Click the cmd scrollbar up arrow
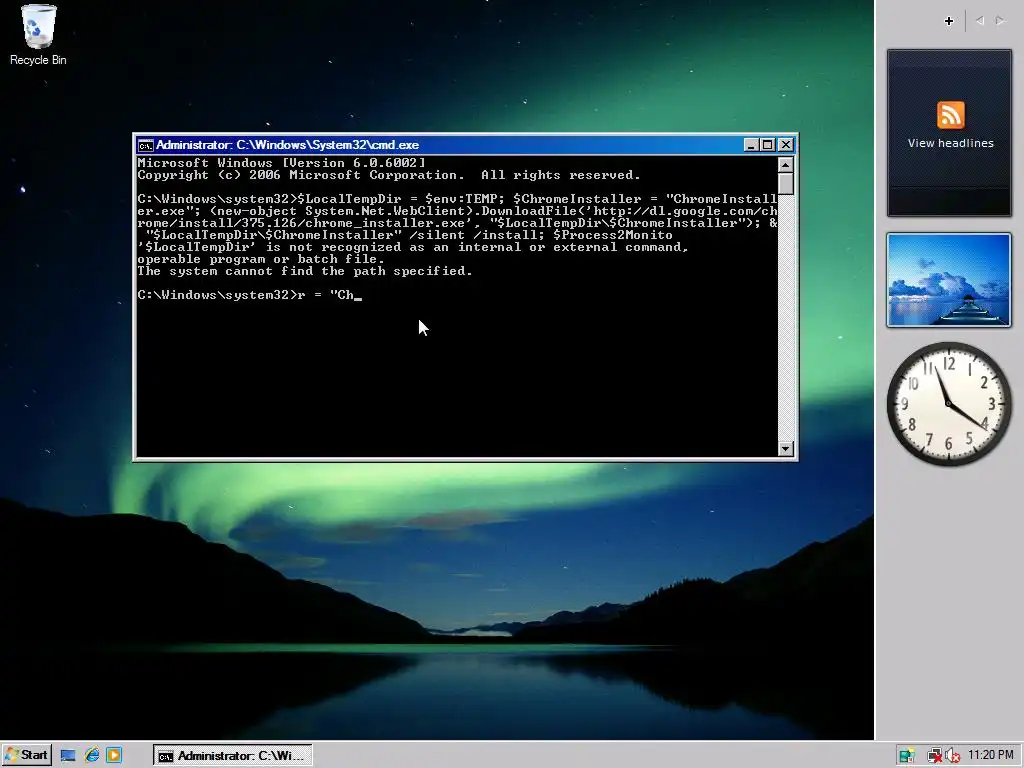 click(x=786, y=165)
